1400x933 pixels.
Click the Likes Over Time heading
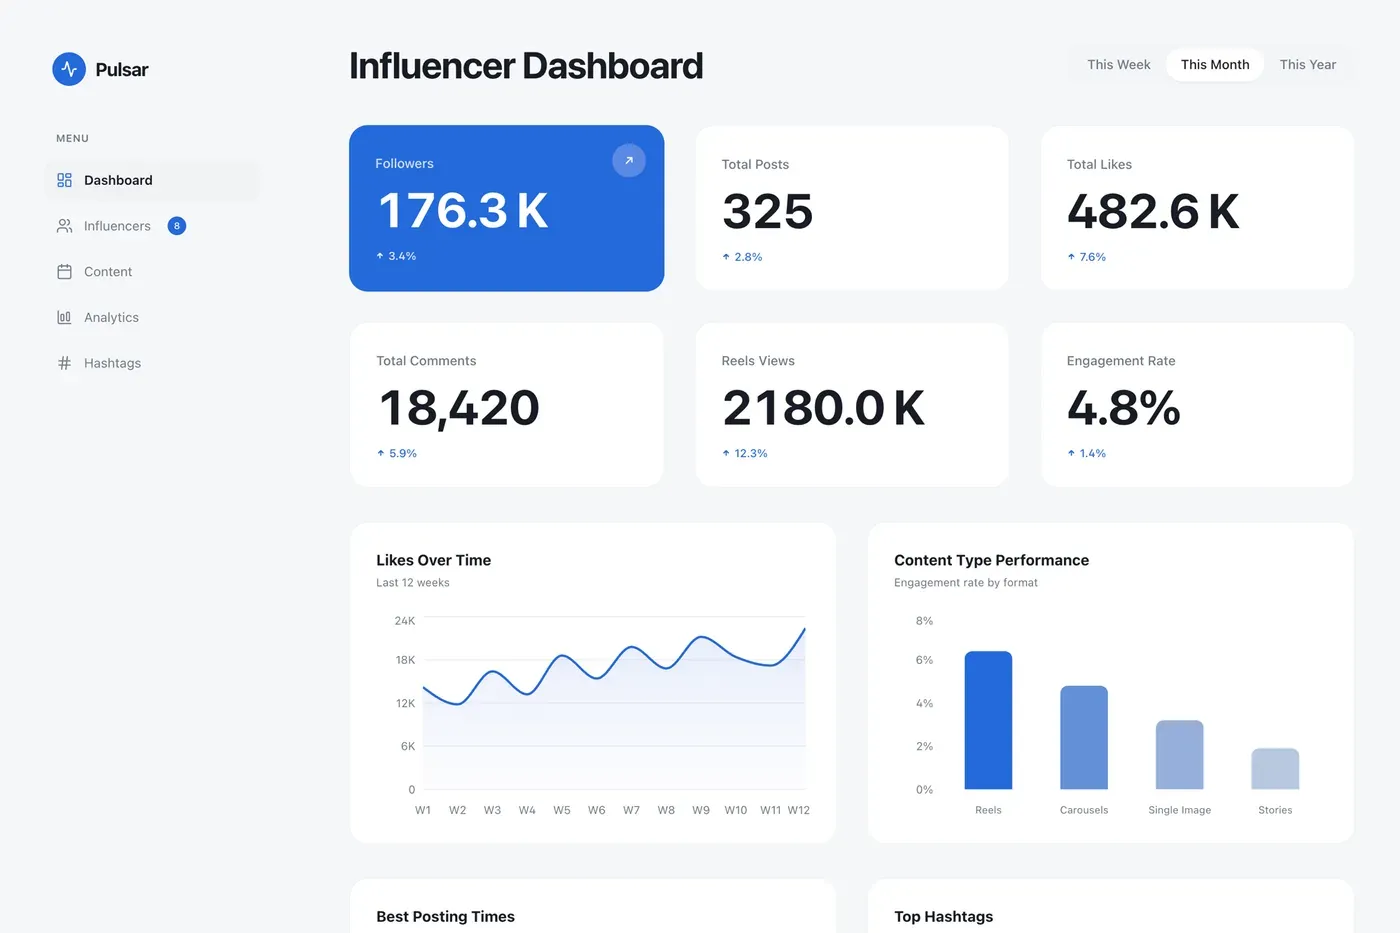[434, 560]
